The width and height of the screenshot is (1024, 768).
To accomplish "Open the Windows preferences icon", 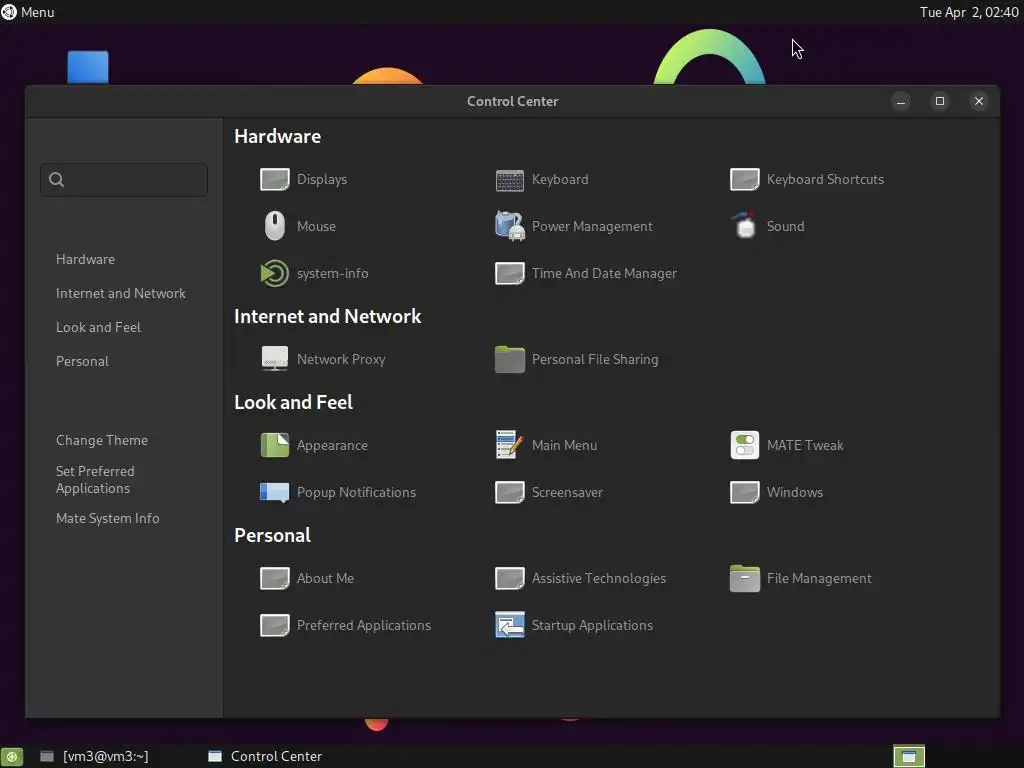I will 744,492.
